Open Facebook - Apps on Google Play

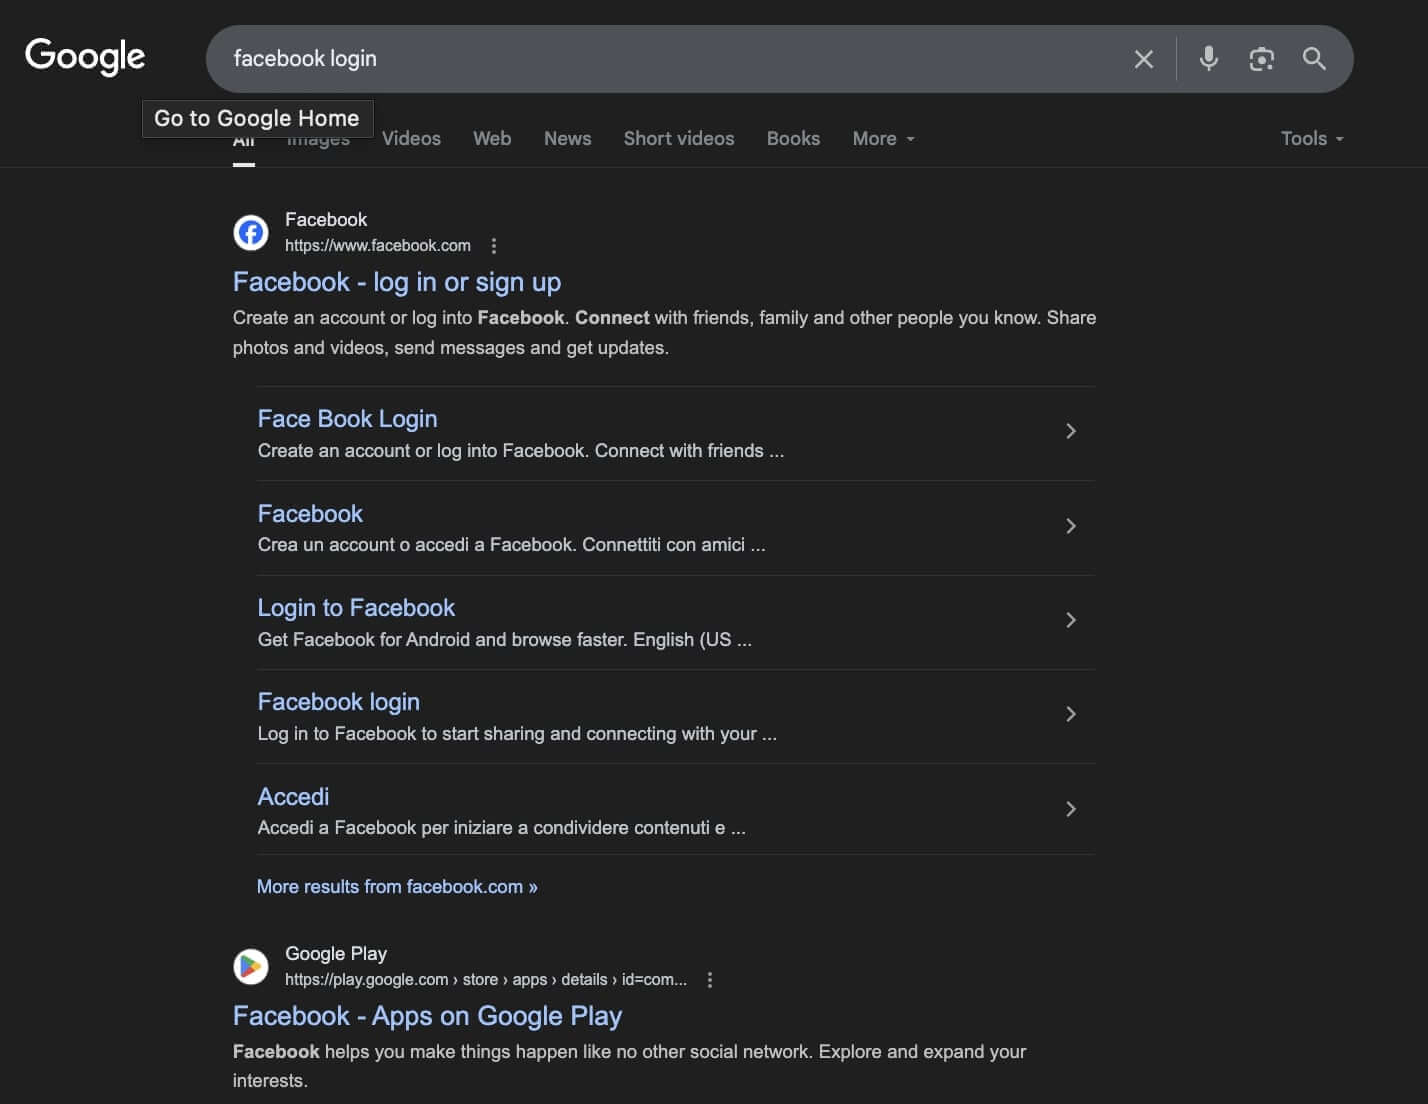(427, 1016)
